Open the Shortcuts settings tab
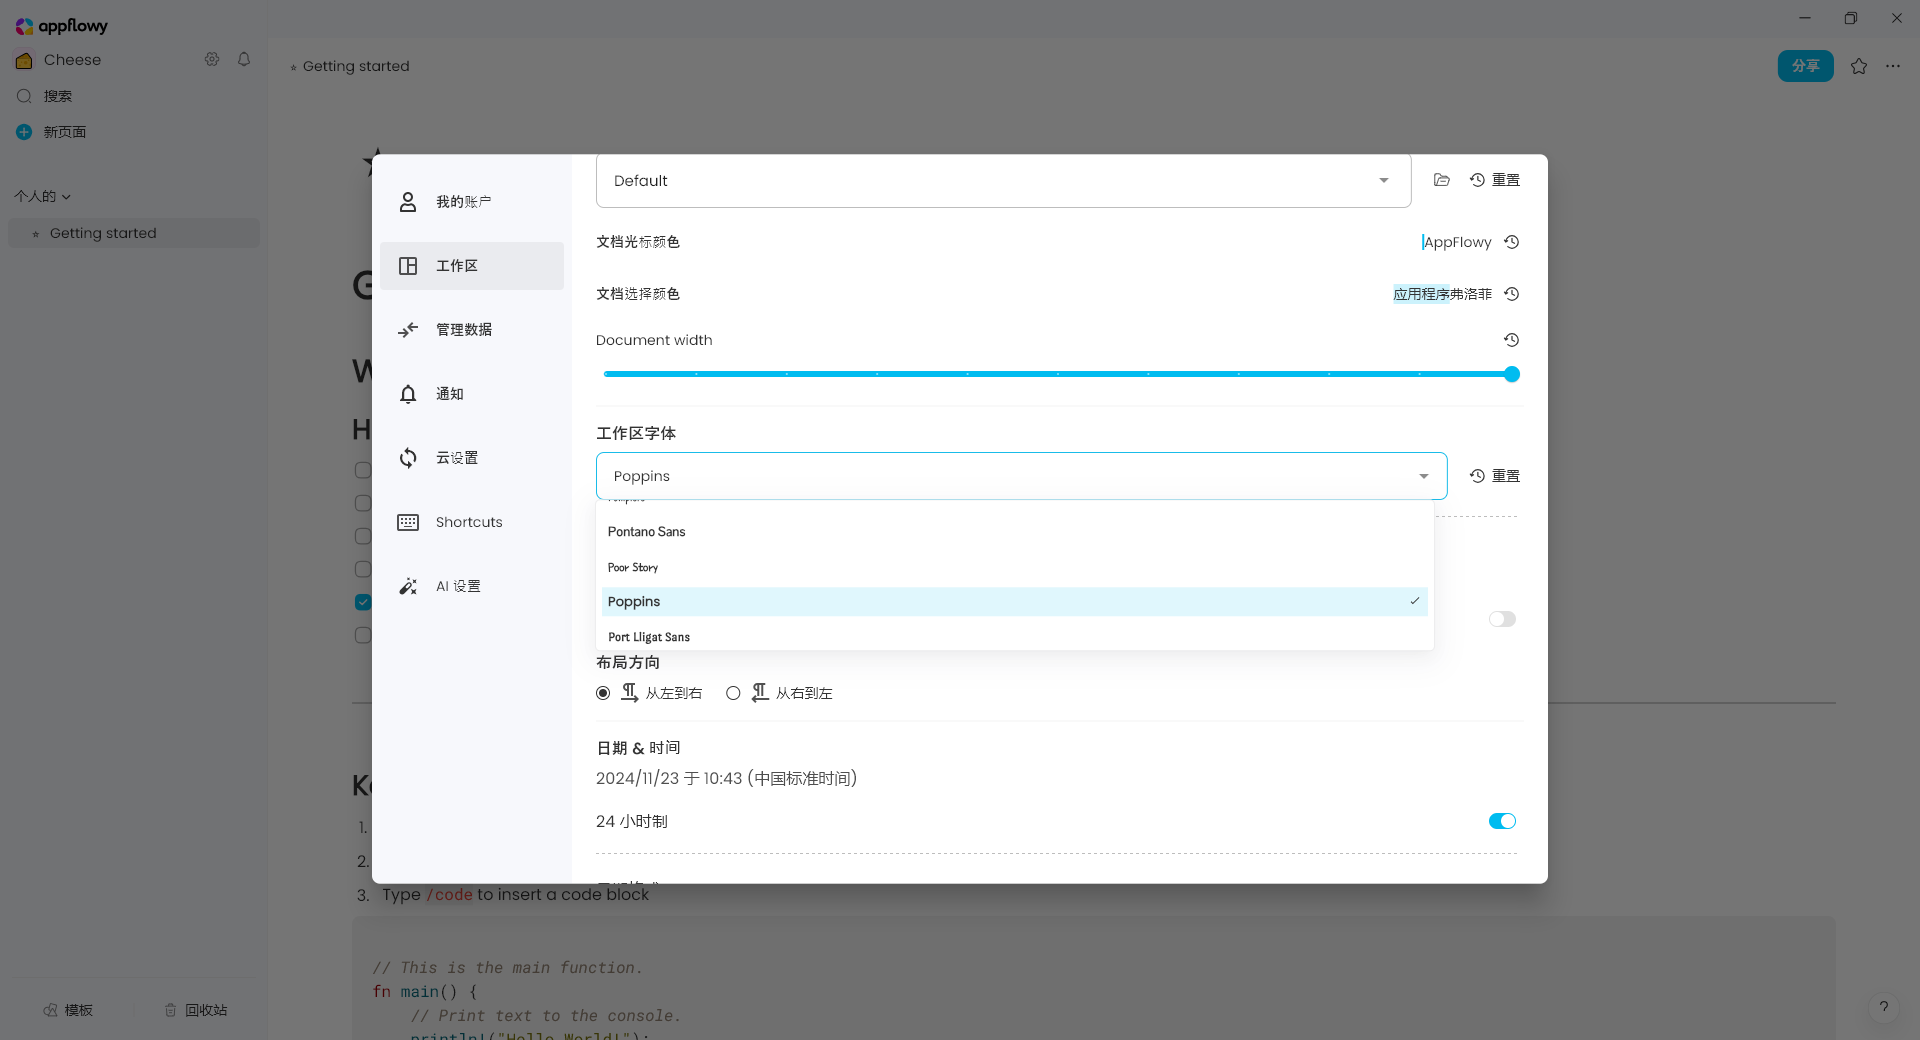 471,522
